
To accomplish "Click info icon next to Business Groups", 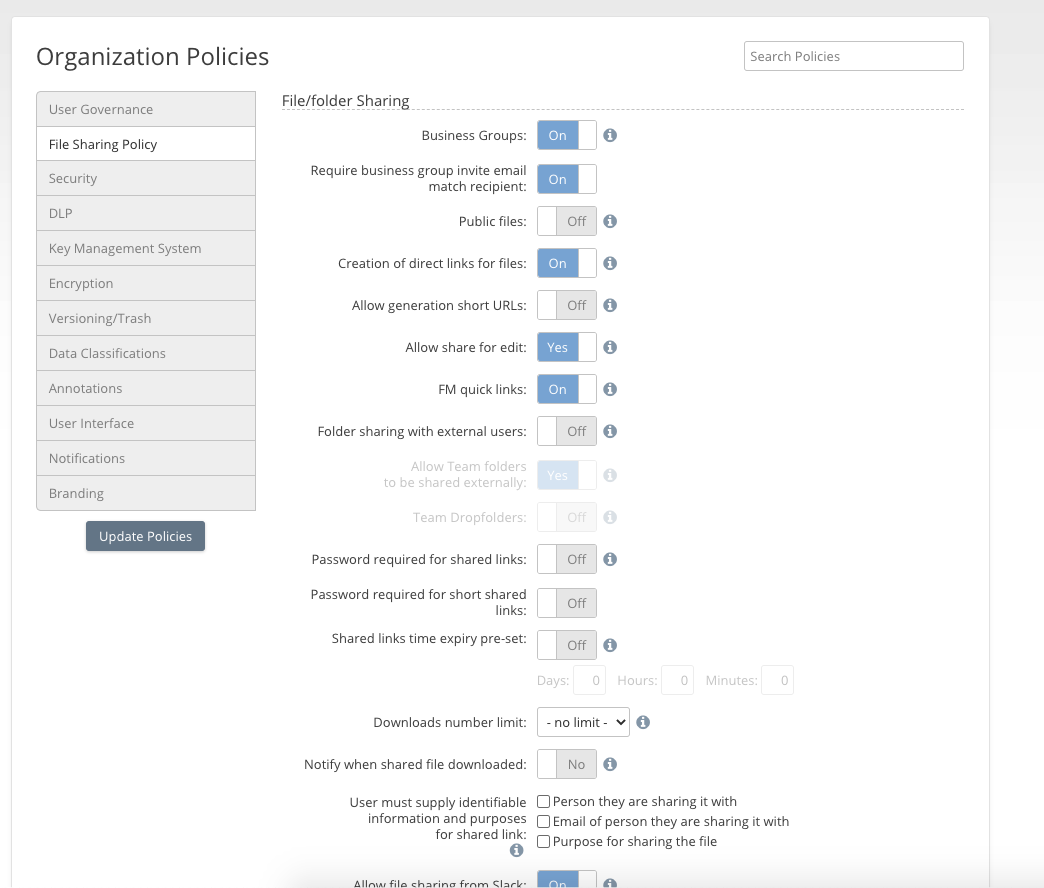I will pos(610,135).
